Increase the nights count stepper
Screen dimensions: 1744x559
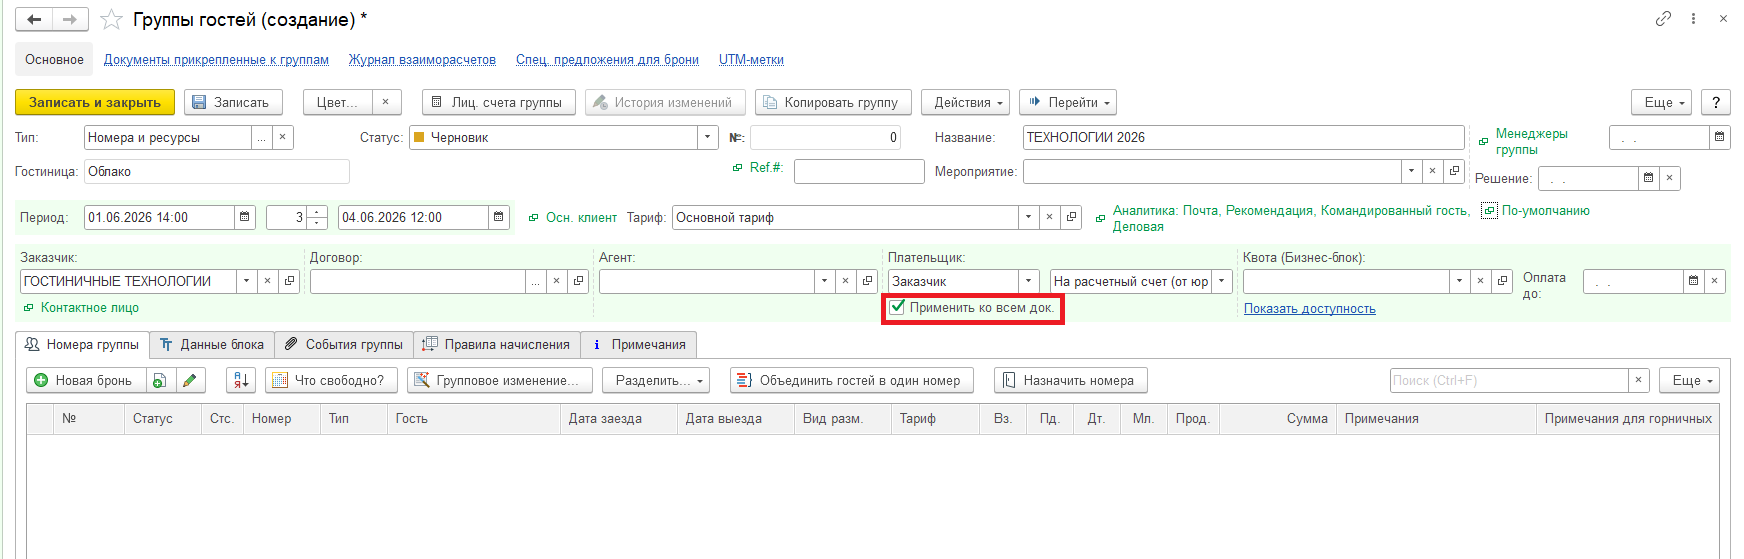point(317,212)
